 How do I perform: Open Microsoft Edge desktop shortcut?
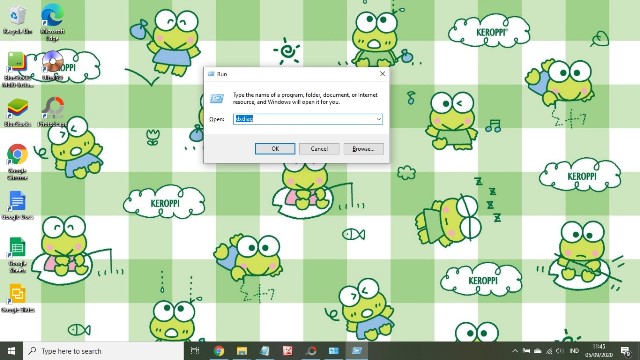click(52, 22)
